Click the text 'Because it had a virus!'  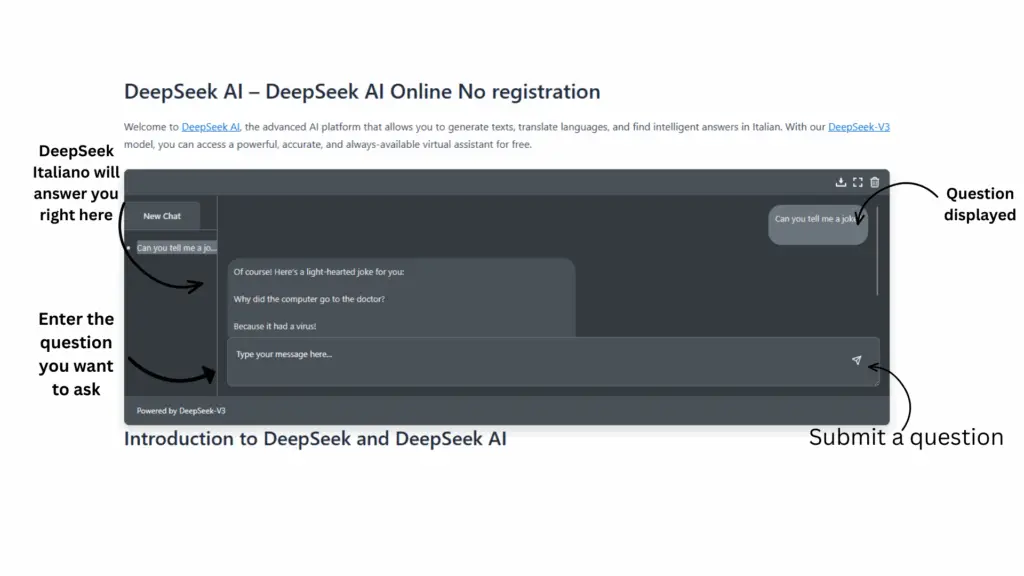tap(274, 326)
